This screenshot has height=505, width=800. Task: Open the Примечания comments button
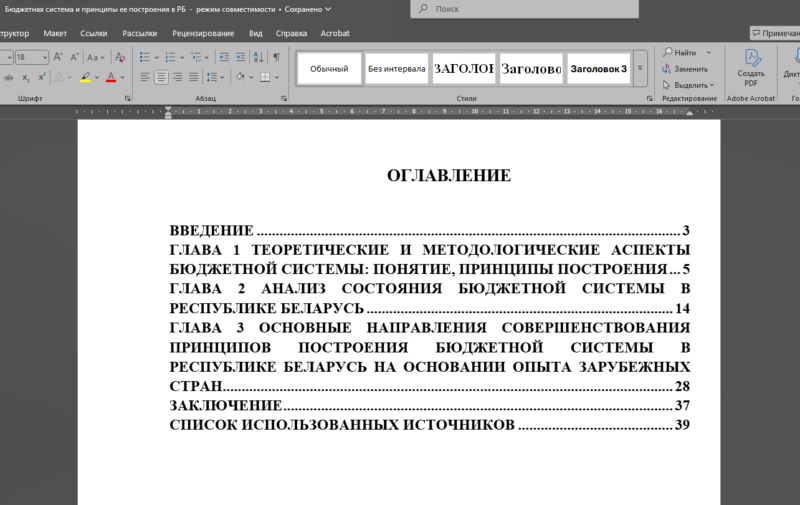coord(775,33)
